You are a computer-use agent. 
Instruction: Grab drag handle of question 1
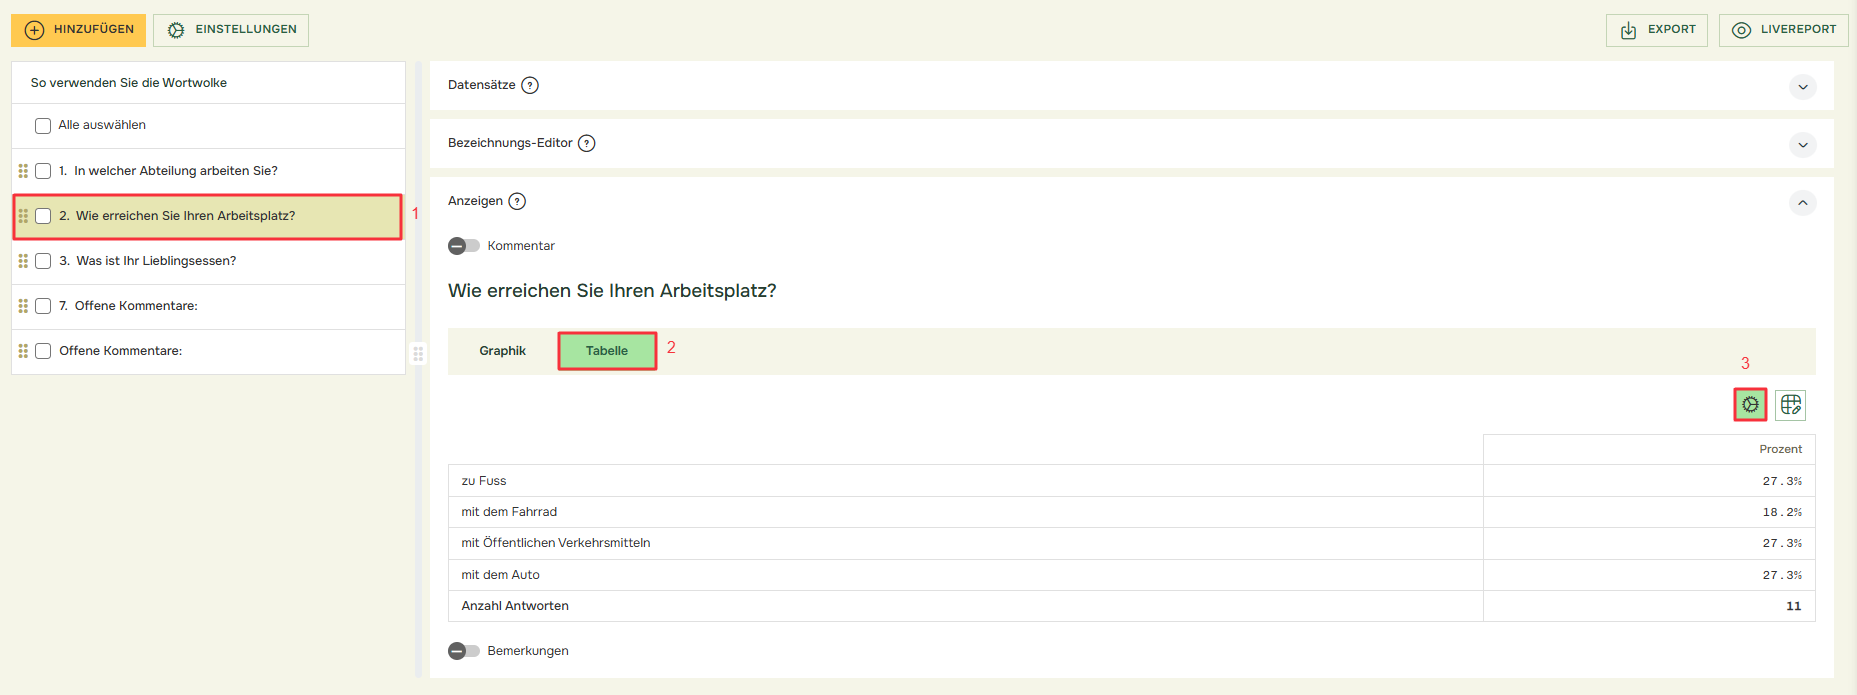(x=23, y=171)
